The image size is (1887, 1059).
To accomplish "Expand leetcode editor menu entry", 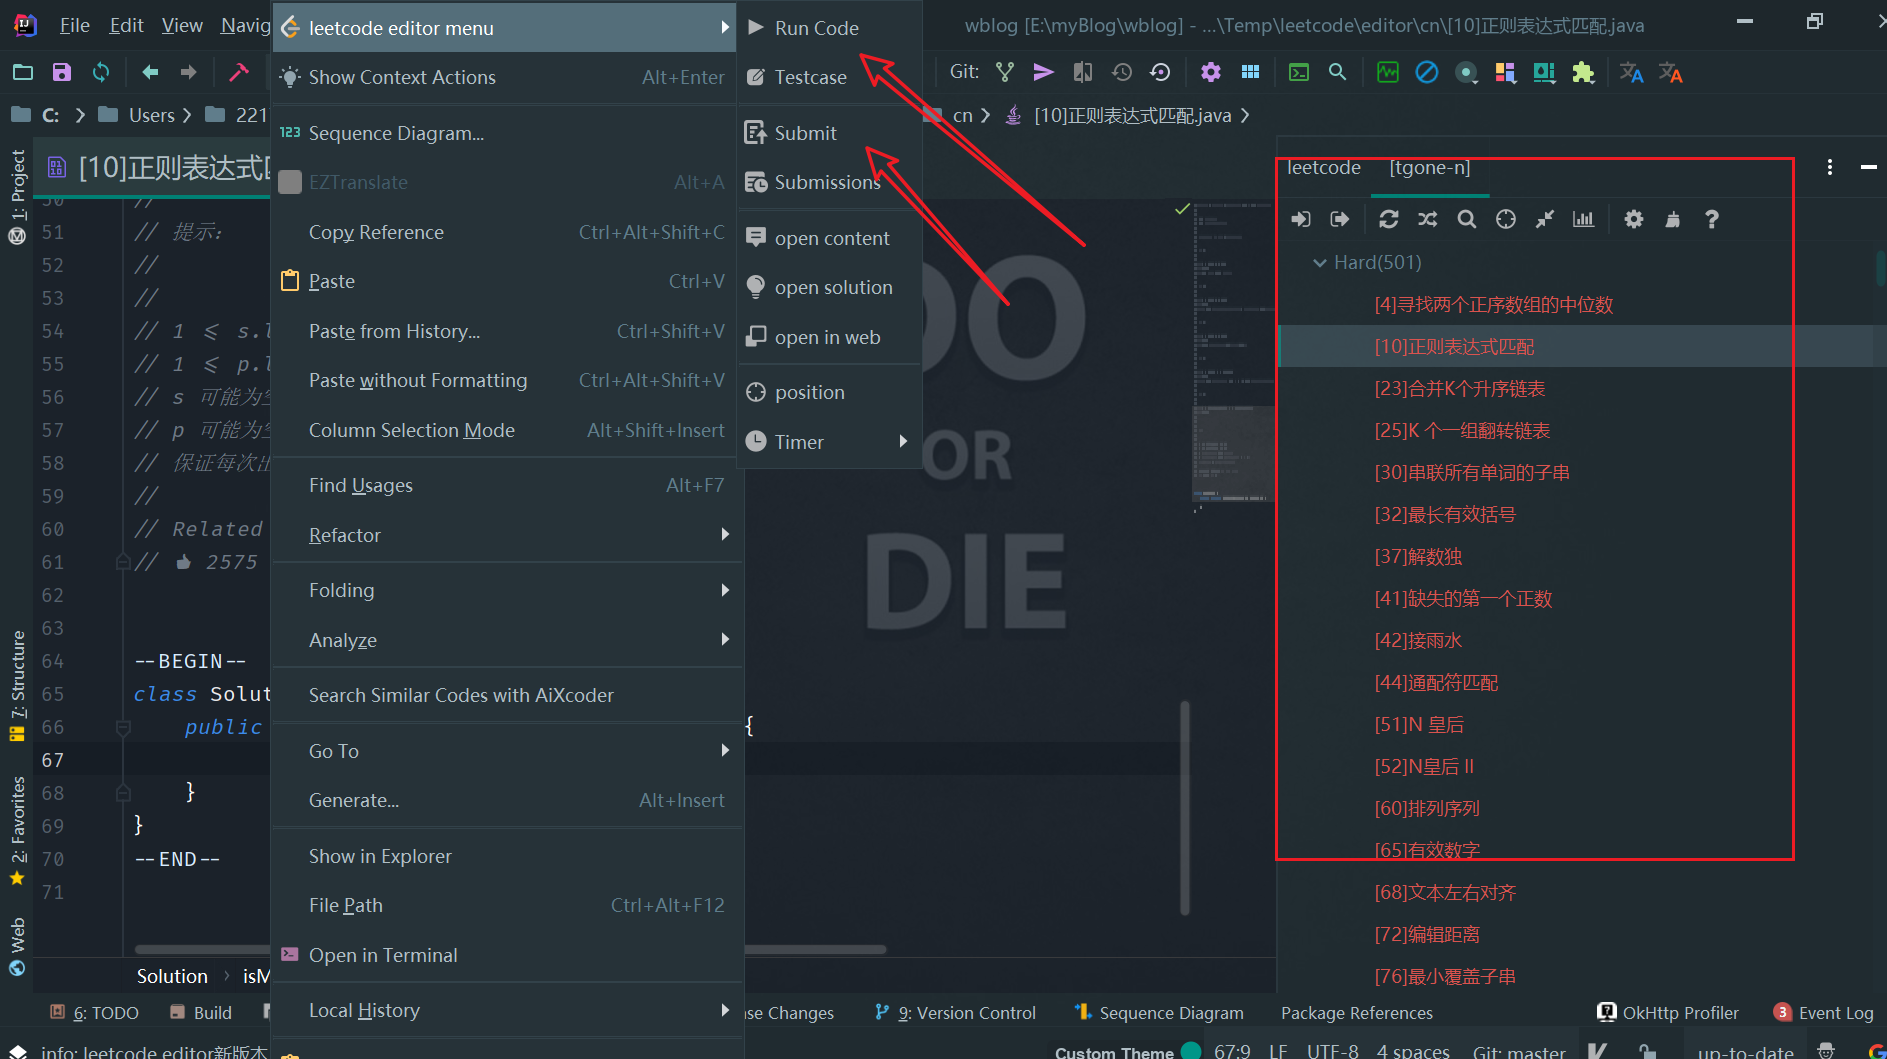I will (505, 28).
